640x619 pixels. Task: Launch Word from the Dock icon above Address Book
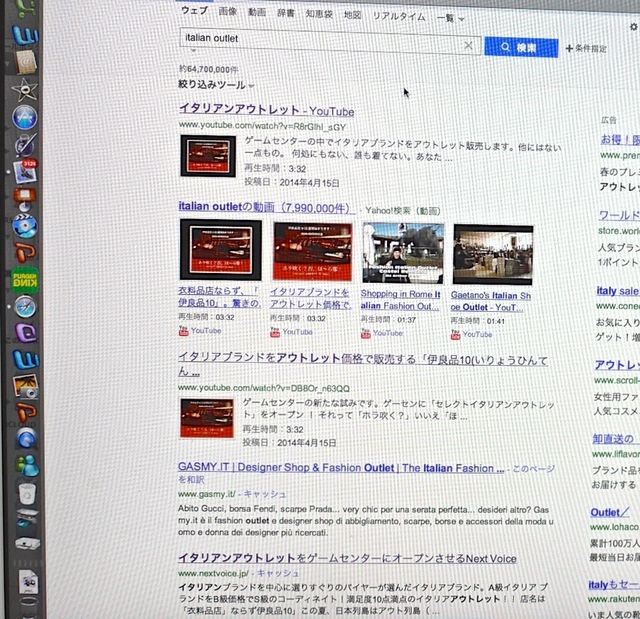pos(25,35)
